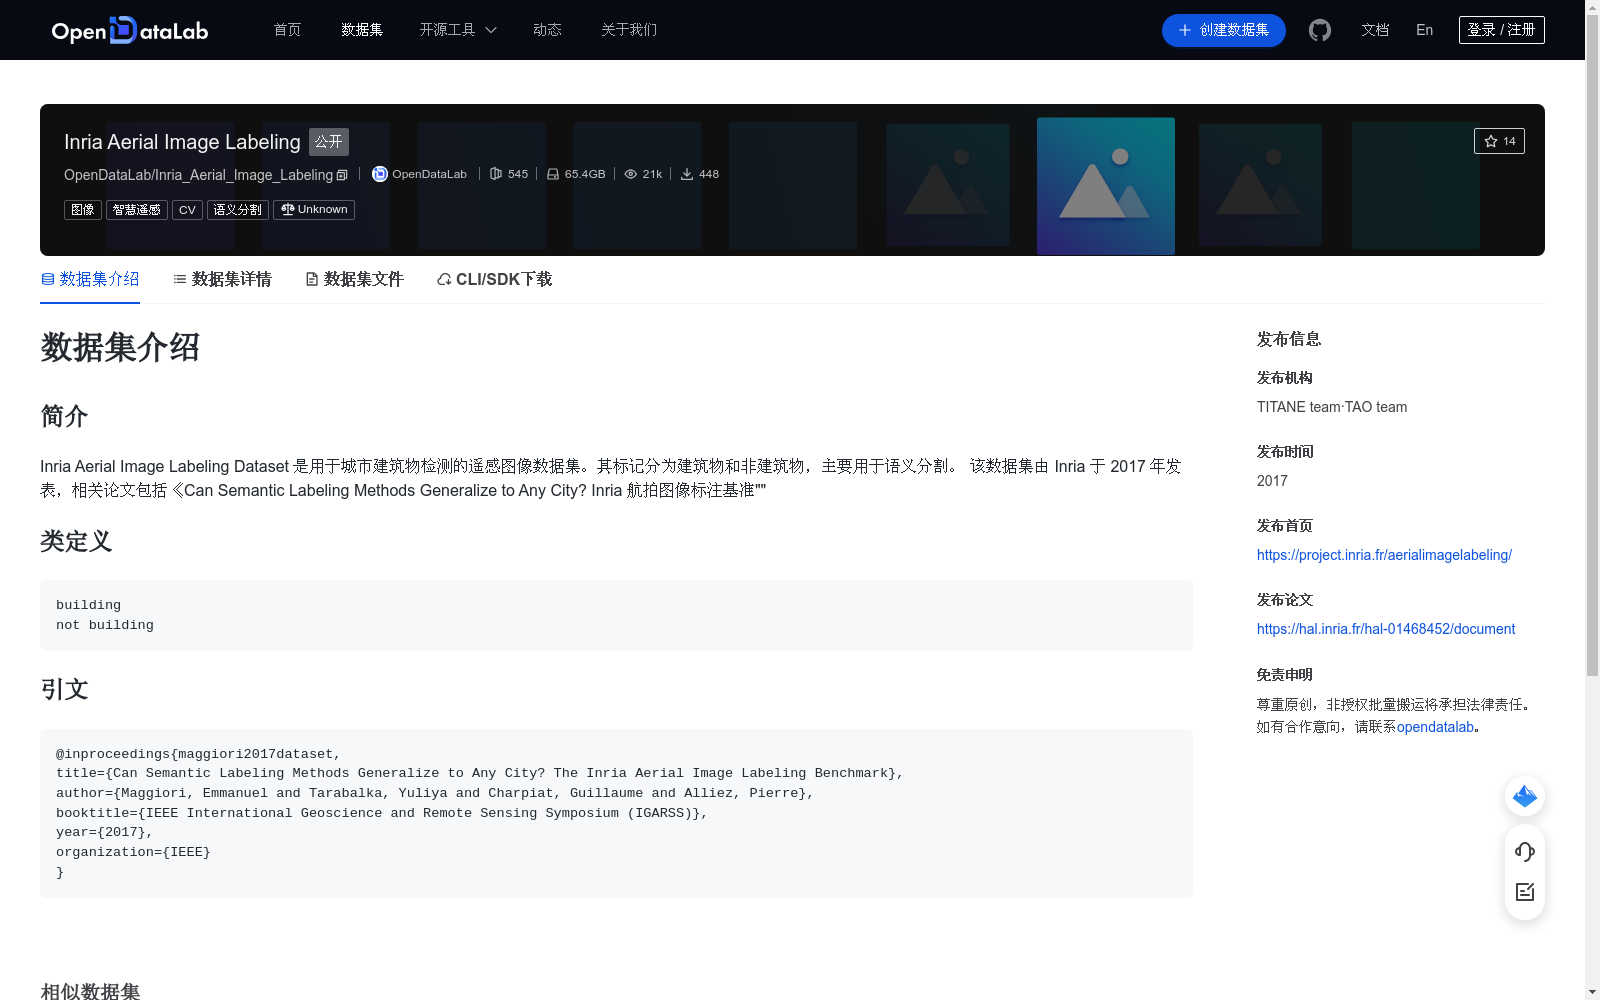1600x1000 pixels.
Task: Select the CV tag under the dataset title
Action: point(187,209)
